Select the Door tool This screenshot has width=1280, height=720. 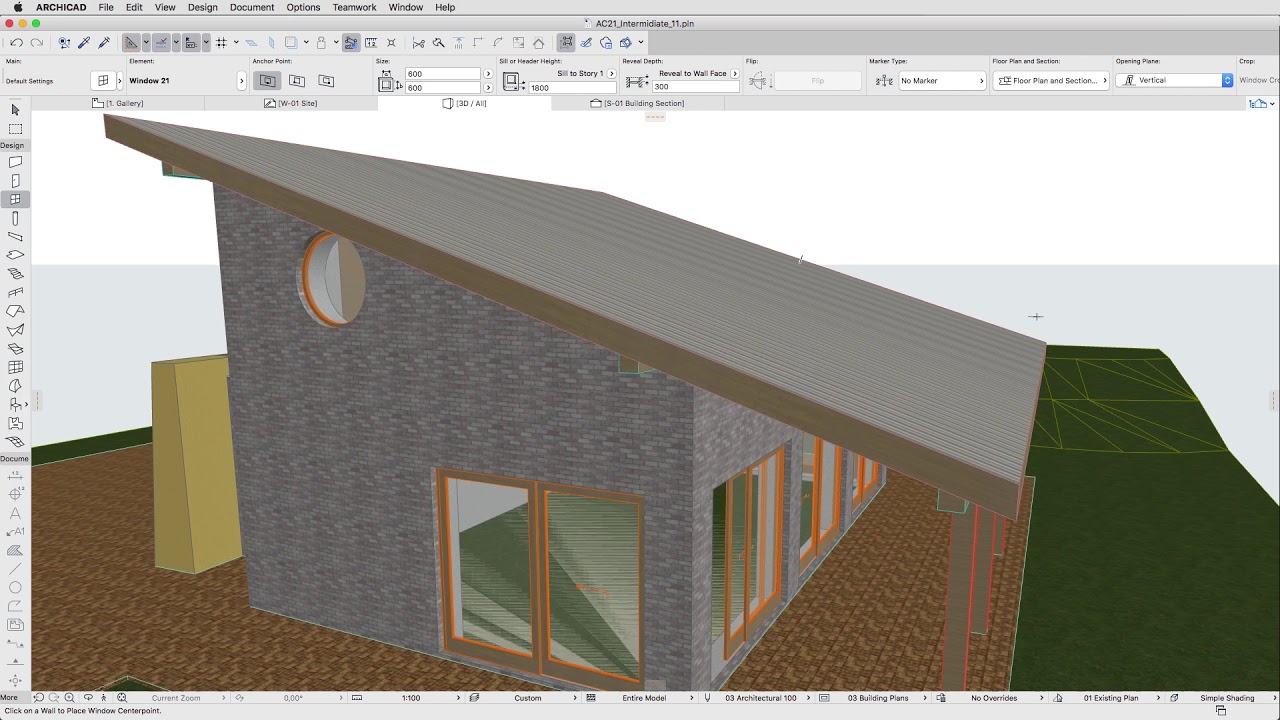click(x=15, y=181)
